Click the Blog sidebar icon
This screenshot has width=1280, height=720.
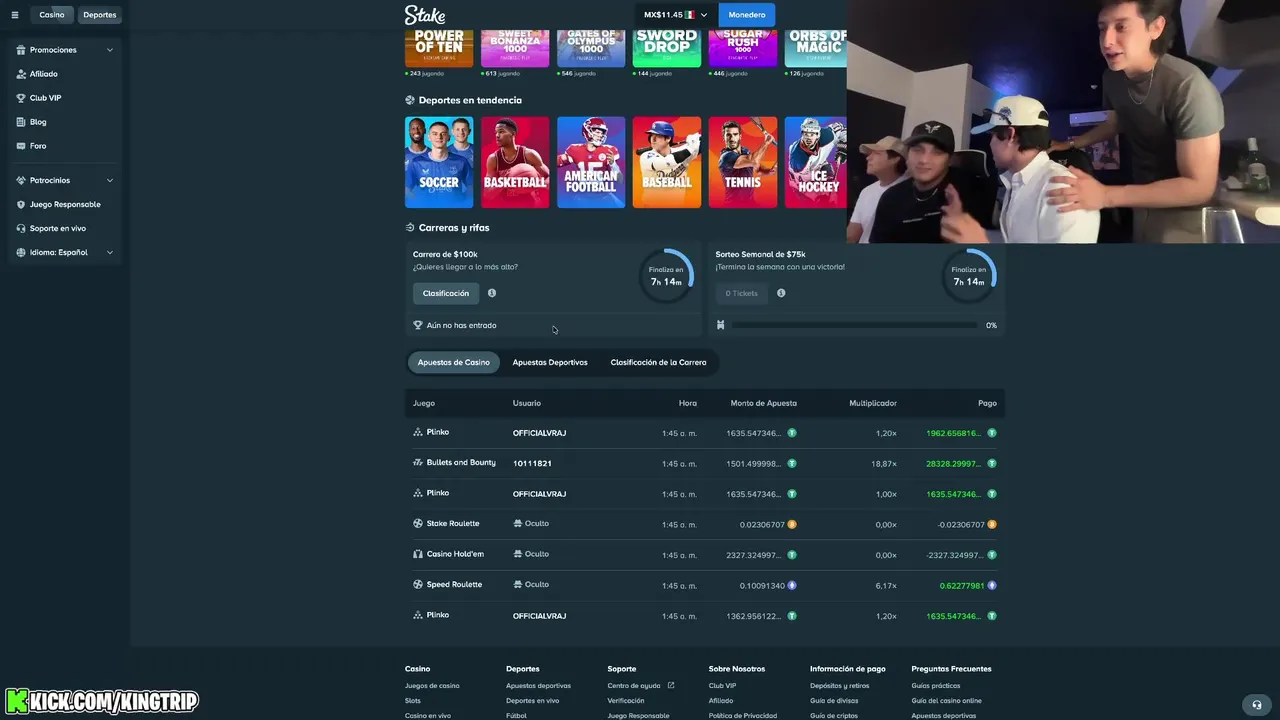click(21, 122)
